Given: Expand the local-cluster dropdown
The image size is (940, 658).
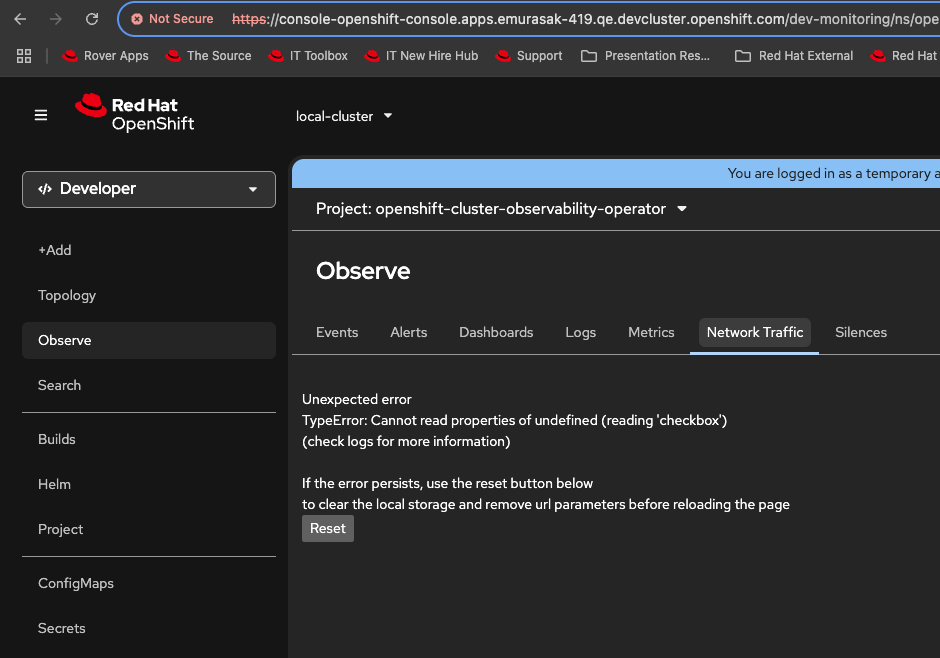Looking at the screenshot, I should (344, 116).
